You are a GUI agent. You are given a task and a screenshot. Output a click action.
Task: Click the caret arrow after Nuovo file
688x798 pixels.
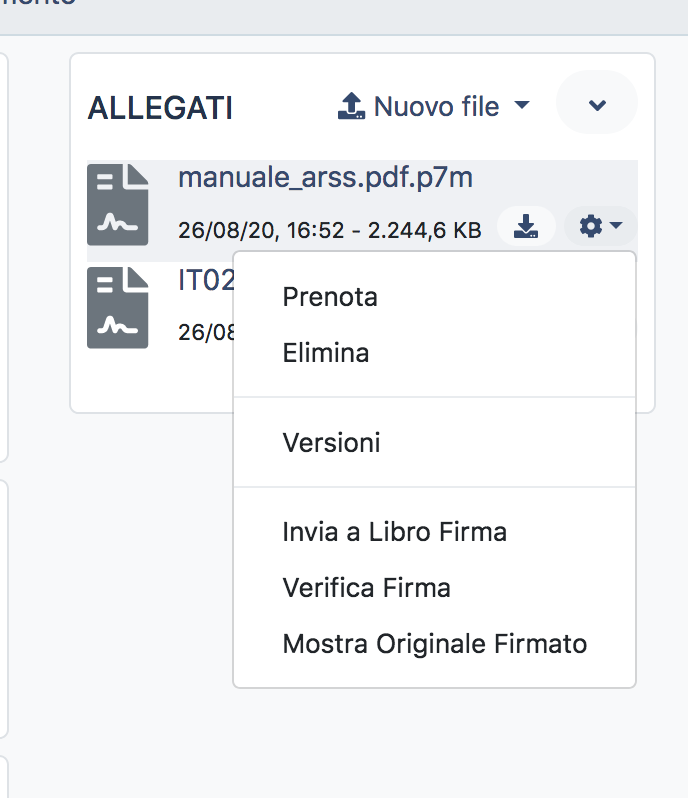point(521,105)
